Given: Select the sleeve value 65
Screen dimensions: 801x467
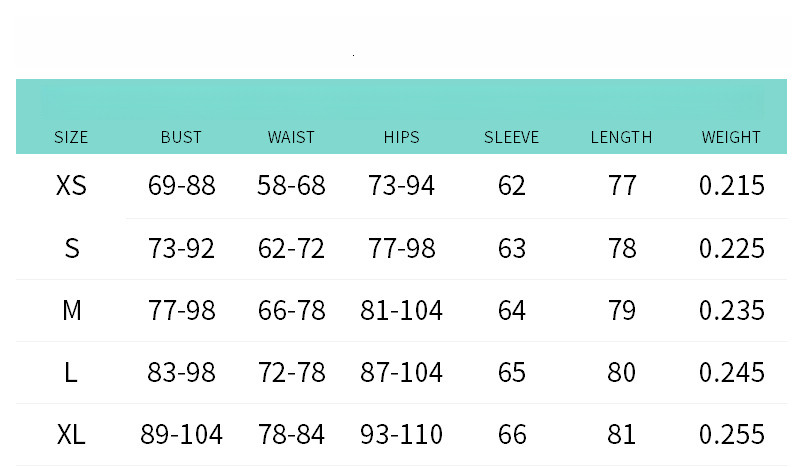Looking at the screenshot, I should click(511, 372).
